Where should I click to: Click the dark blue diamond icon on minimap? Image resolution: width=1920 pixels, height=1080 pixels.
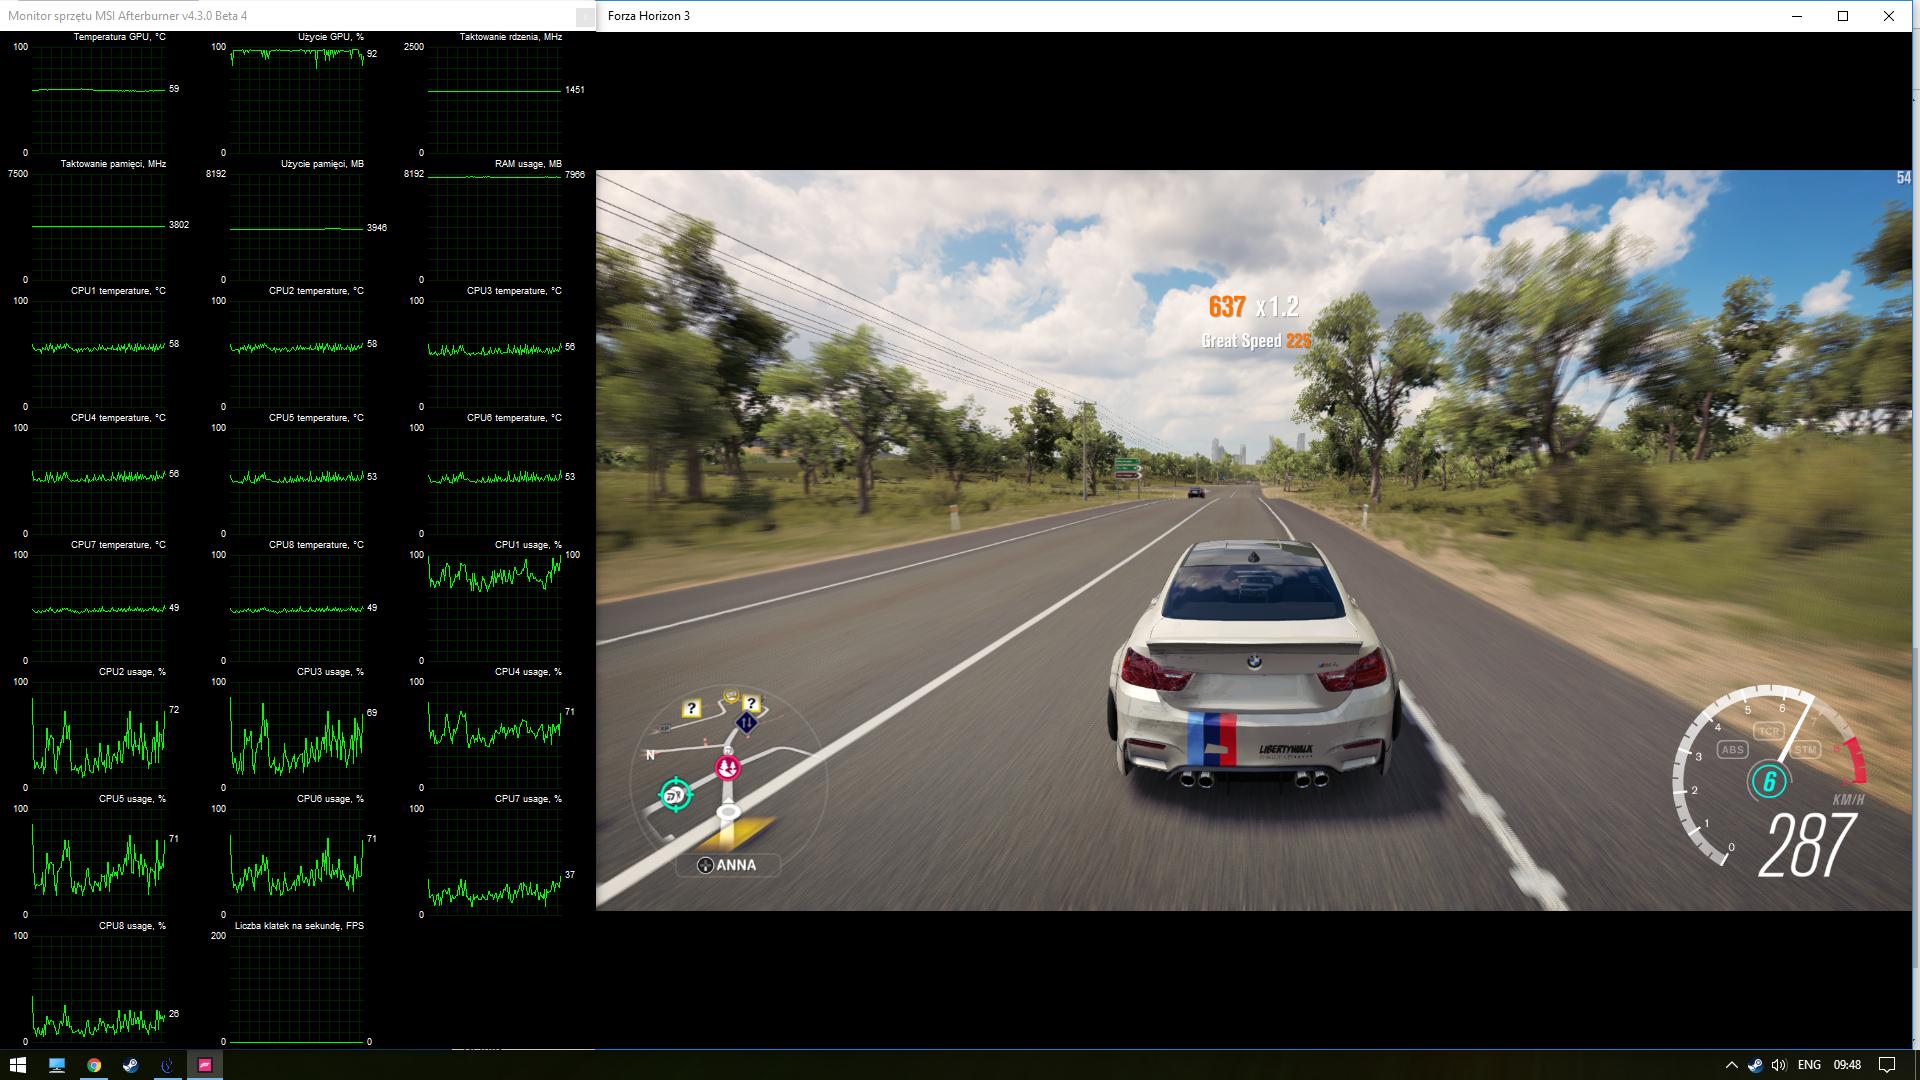click(746, 722)
